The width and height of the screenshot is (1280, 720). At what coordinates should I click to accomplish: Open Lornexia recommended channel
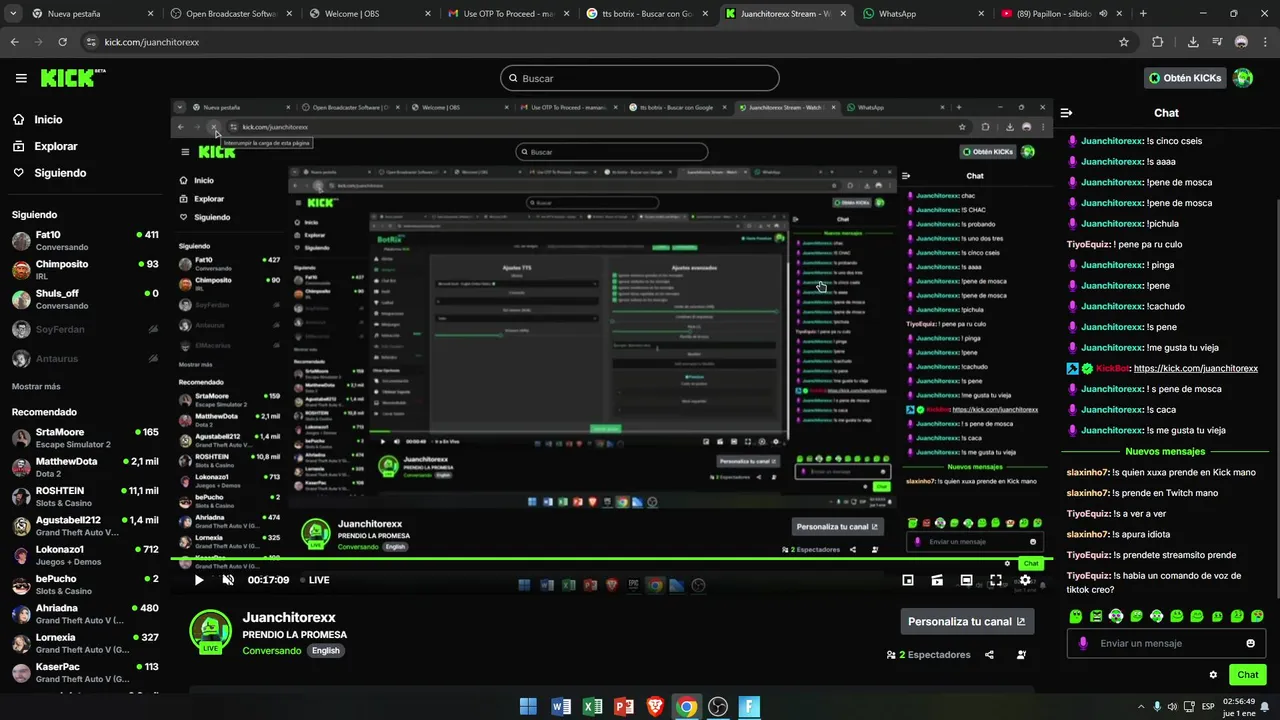(85, 643)
